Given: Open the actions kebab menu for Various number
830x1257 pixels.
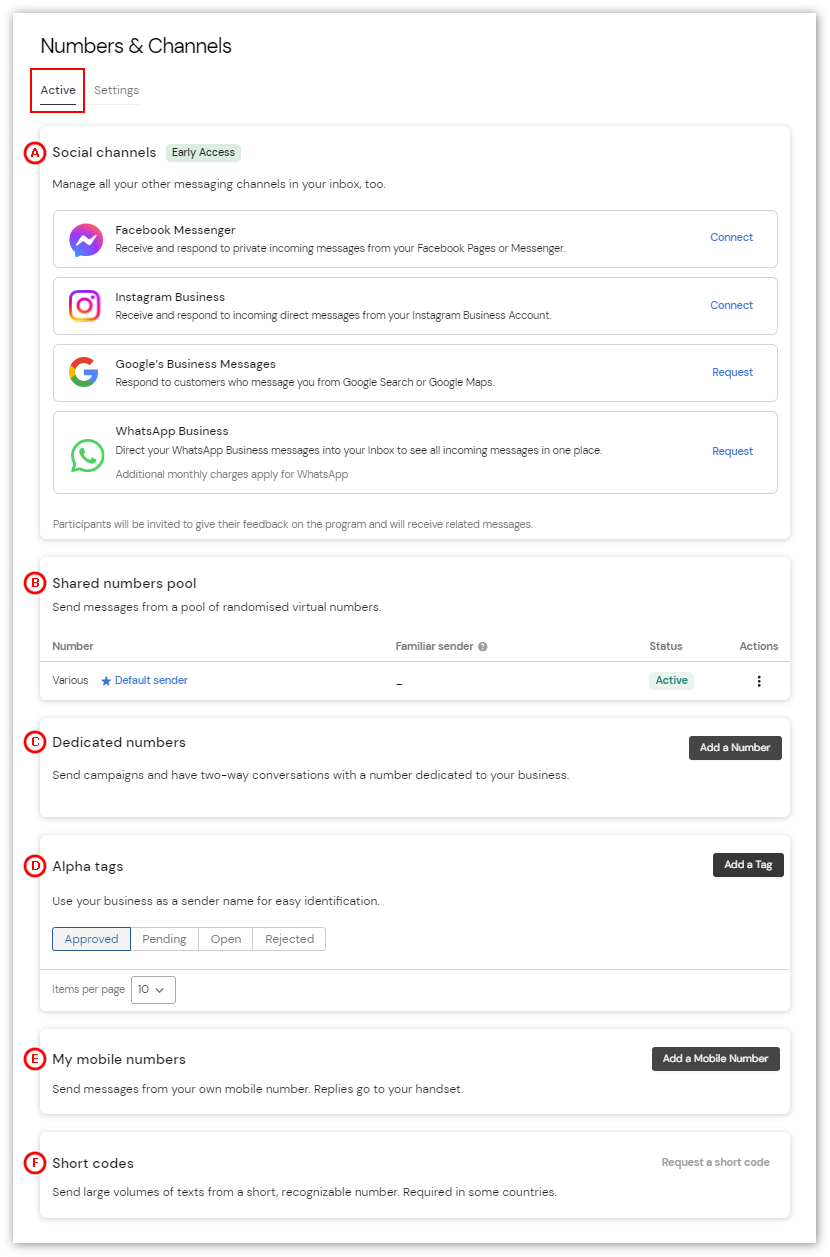Looking at the screenshot, I should tap(759, 680).
